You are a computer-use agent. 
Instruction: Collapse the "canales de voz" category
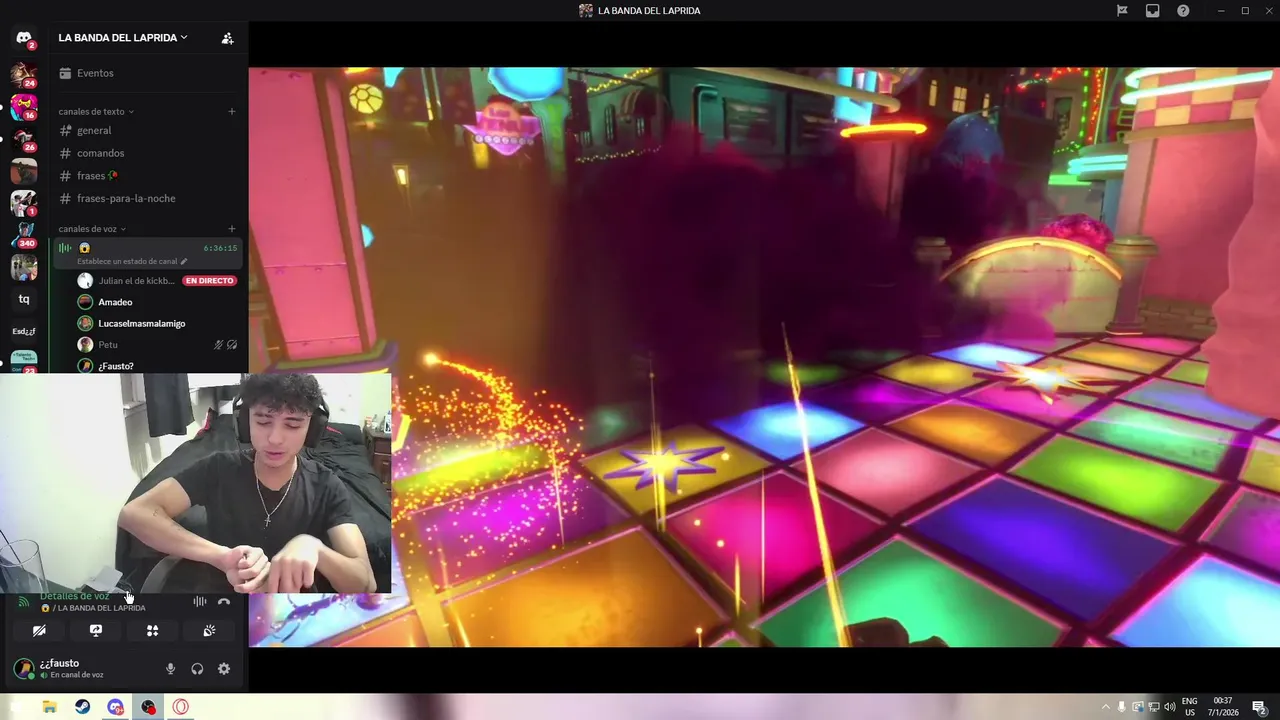coord(93,229)
